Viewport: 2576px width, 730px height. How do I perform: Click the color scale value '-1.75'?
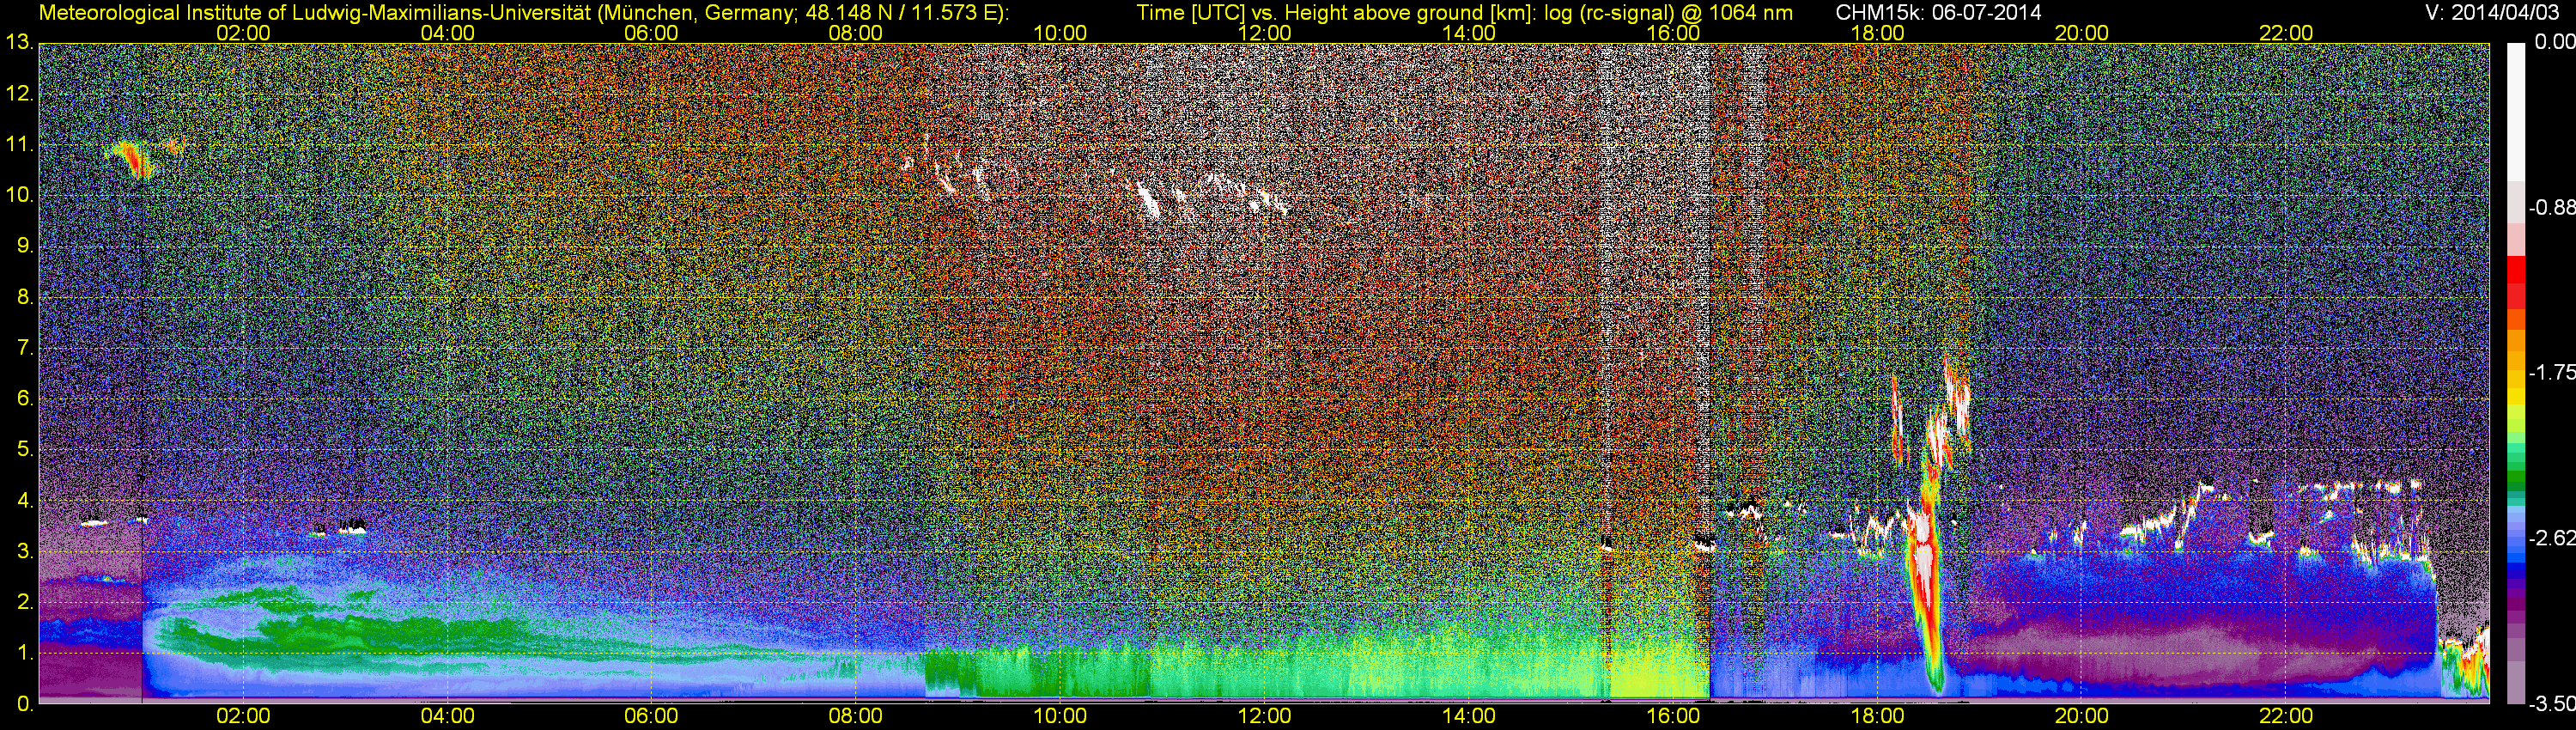2551,372
